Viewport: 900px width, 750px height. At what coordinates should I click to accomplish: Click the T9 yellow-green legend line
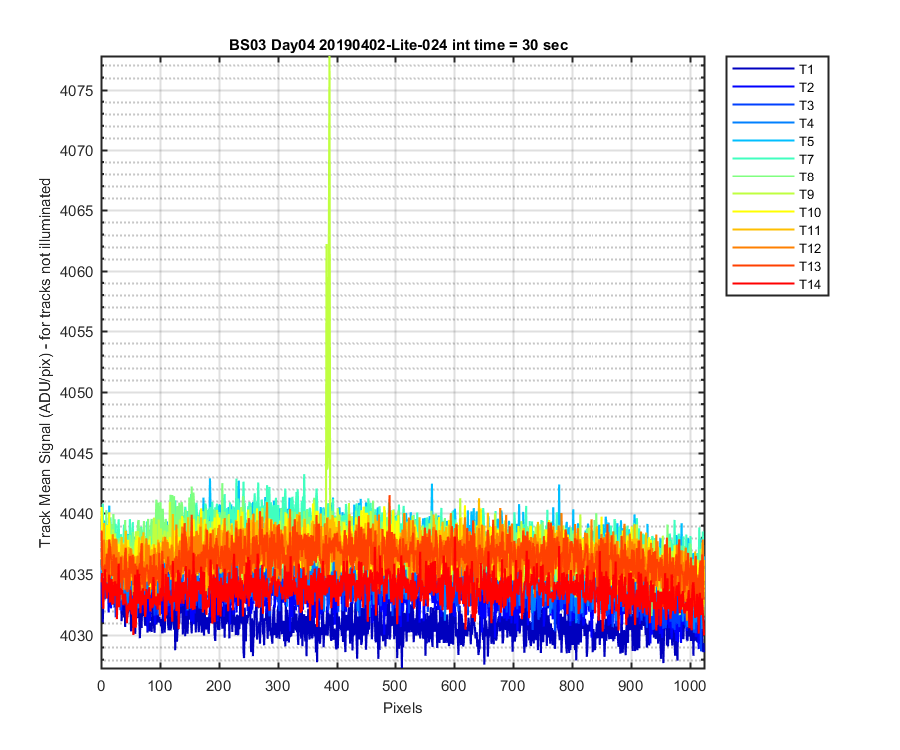coord(763,195)
